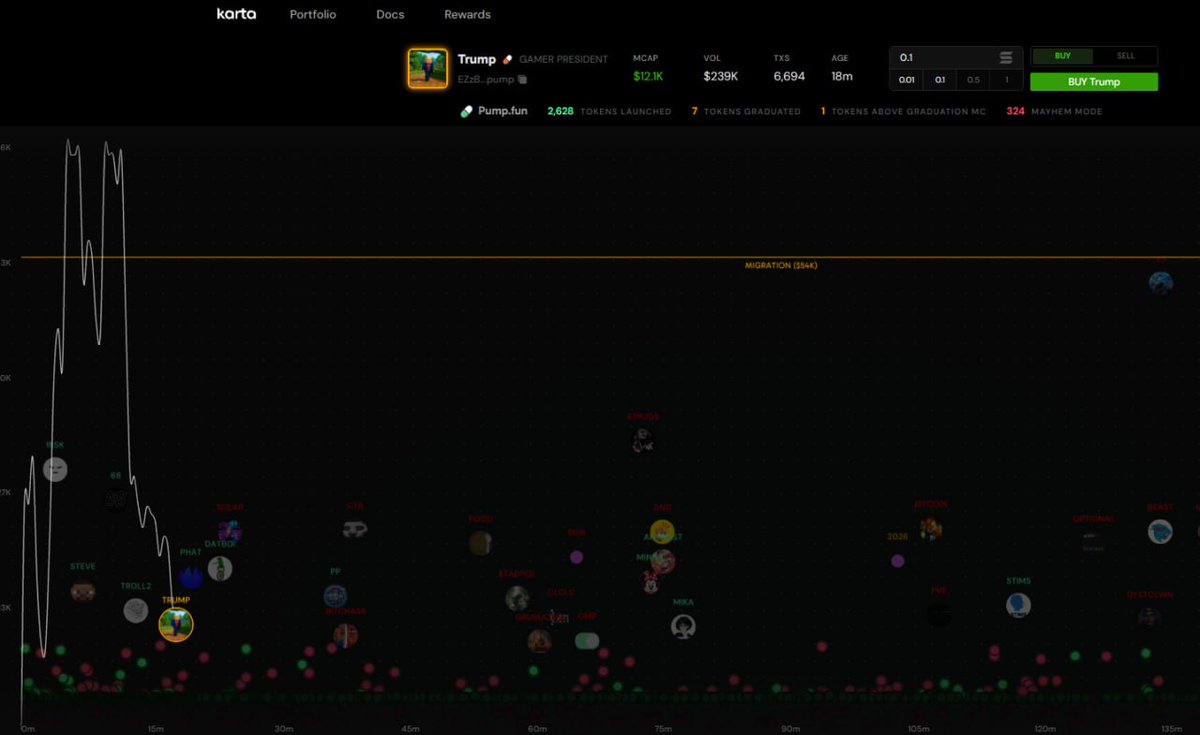Click the 120m time axis label
This screenshot has height=735, width=1200.
coord(1045,728)
